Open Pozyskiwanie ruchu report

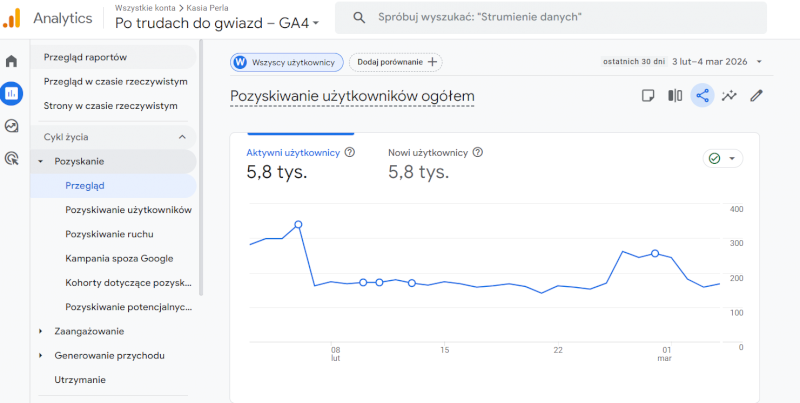(109, 234)
